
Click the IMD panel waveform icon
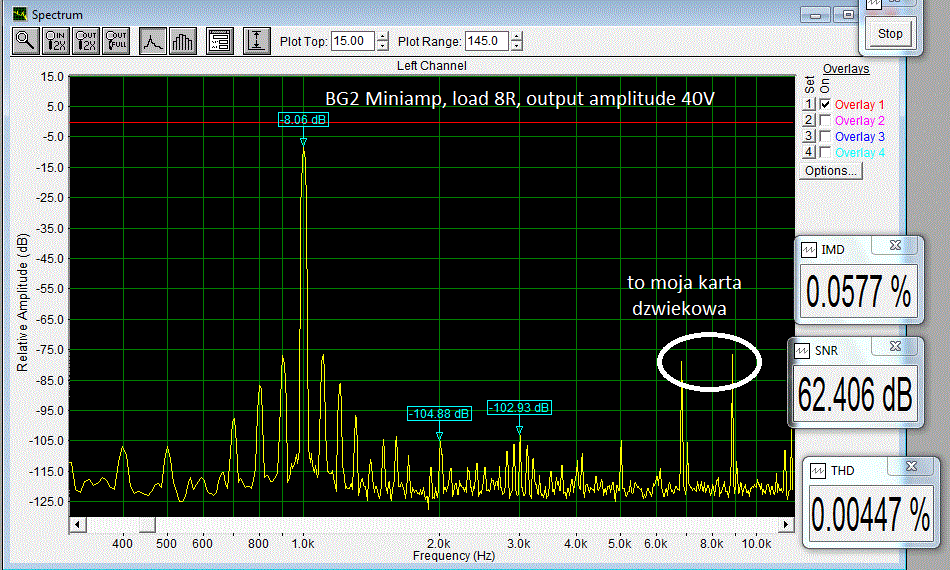click(809, 250)
